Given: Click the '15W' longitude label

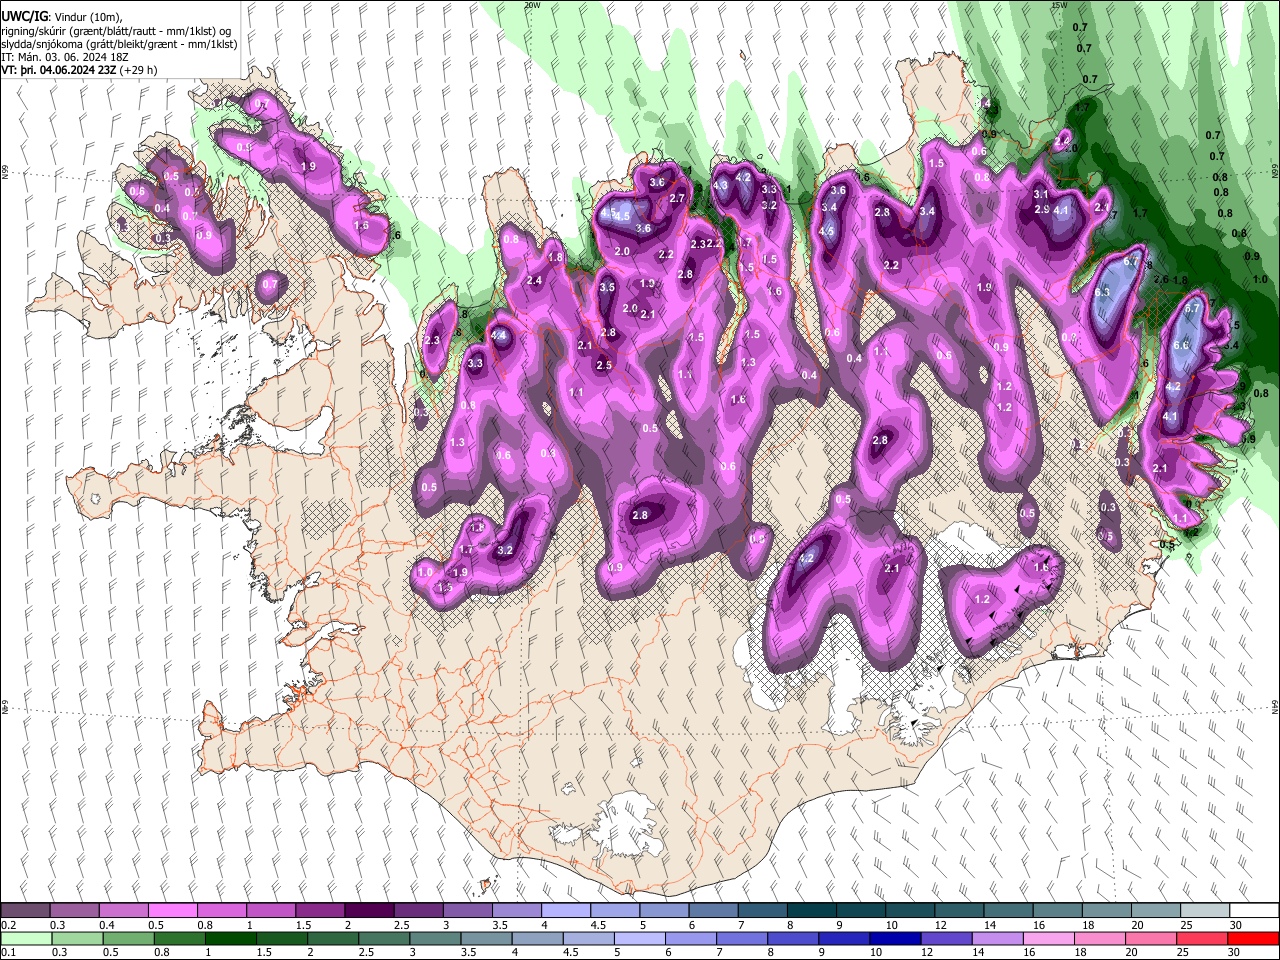Looking at the screenshot, I should (1058, 5).
